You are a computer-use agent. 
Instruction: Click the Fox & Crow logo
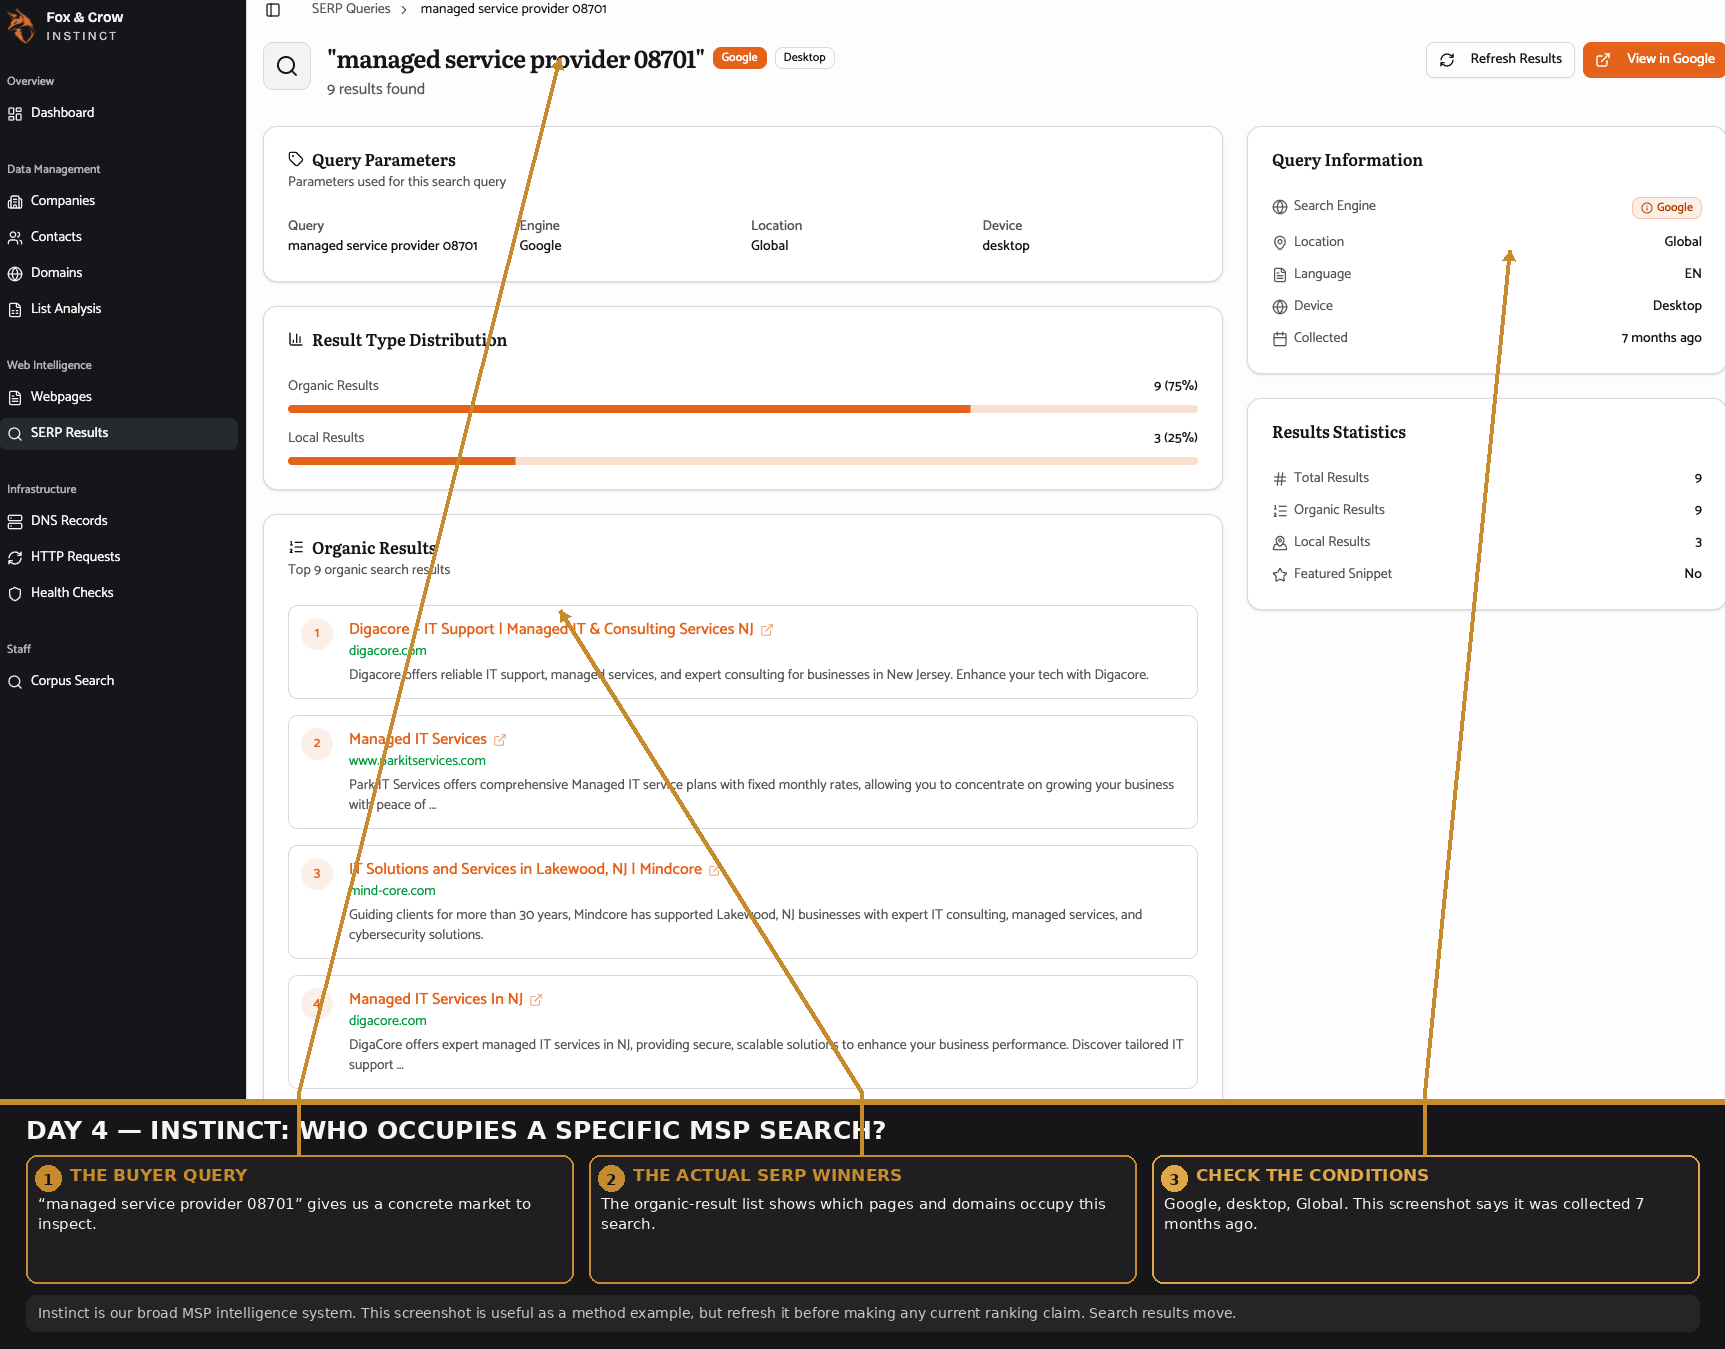tap(21, 26)
